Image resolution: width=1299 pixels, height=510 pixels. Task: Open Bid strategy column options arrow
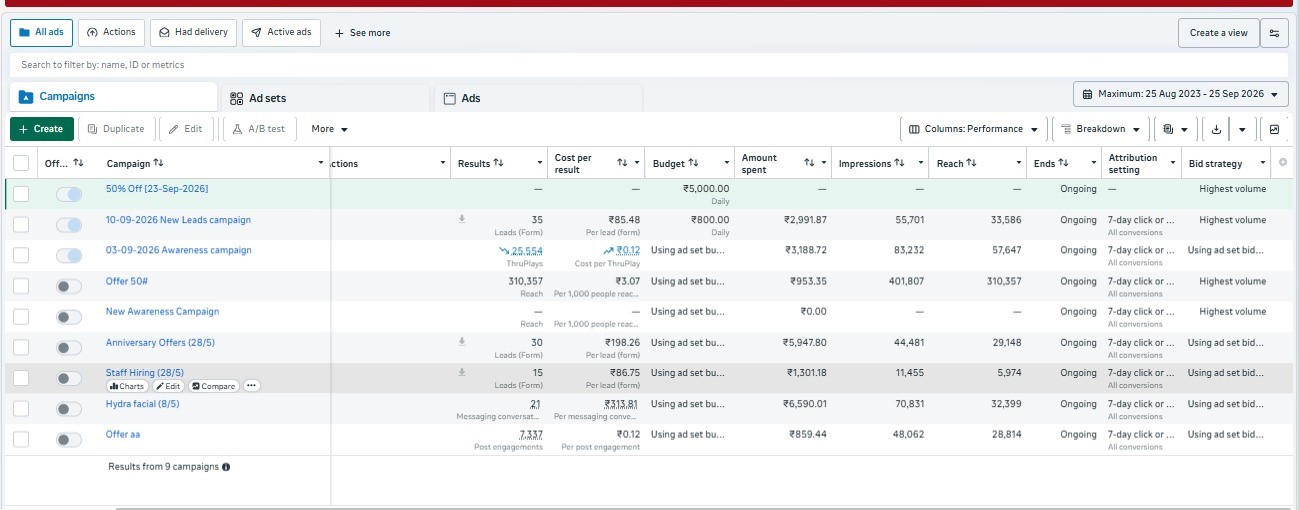[1263, 163]
